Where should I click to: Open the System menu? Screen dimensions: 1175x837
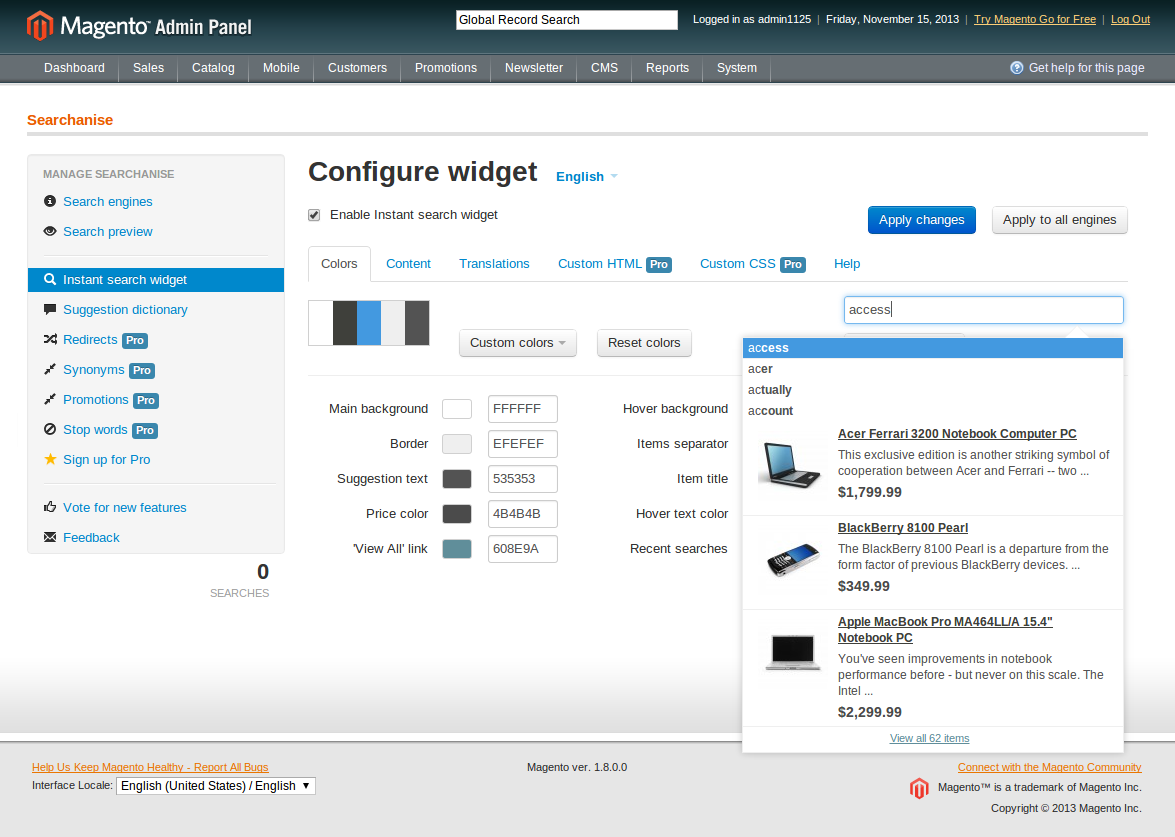click(x=737, y=67)
